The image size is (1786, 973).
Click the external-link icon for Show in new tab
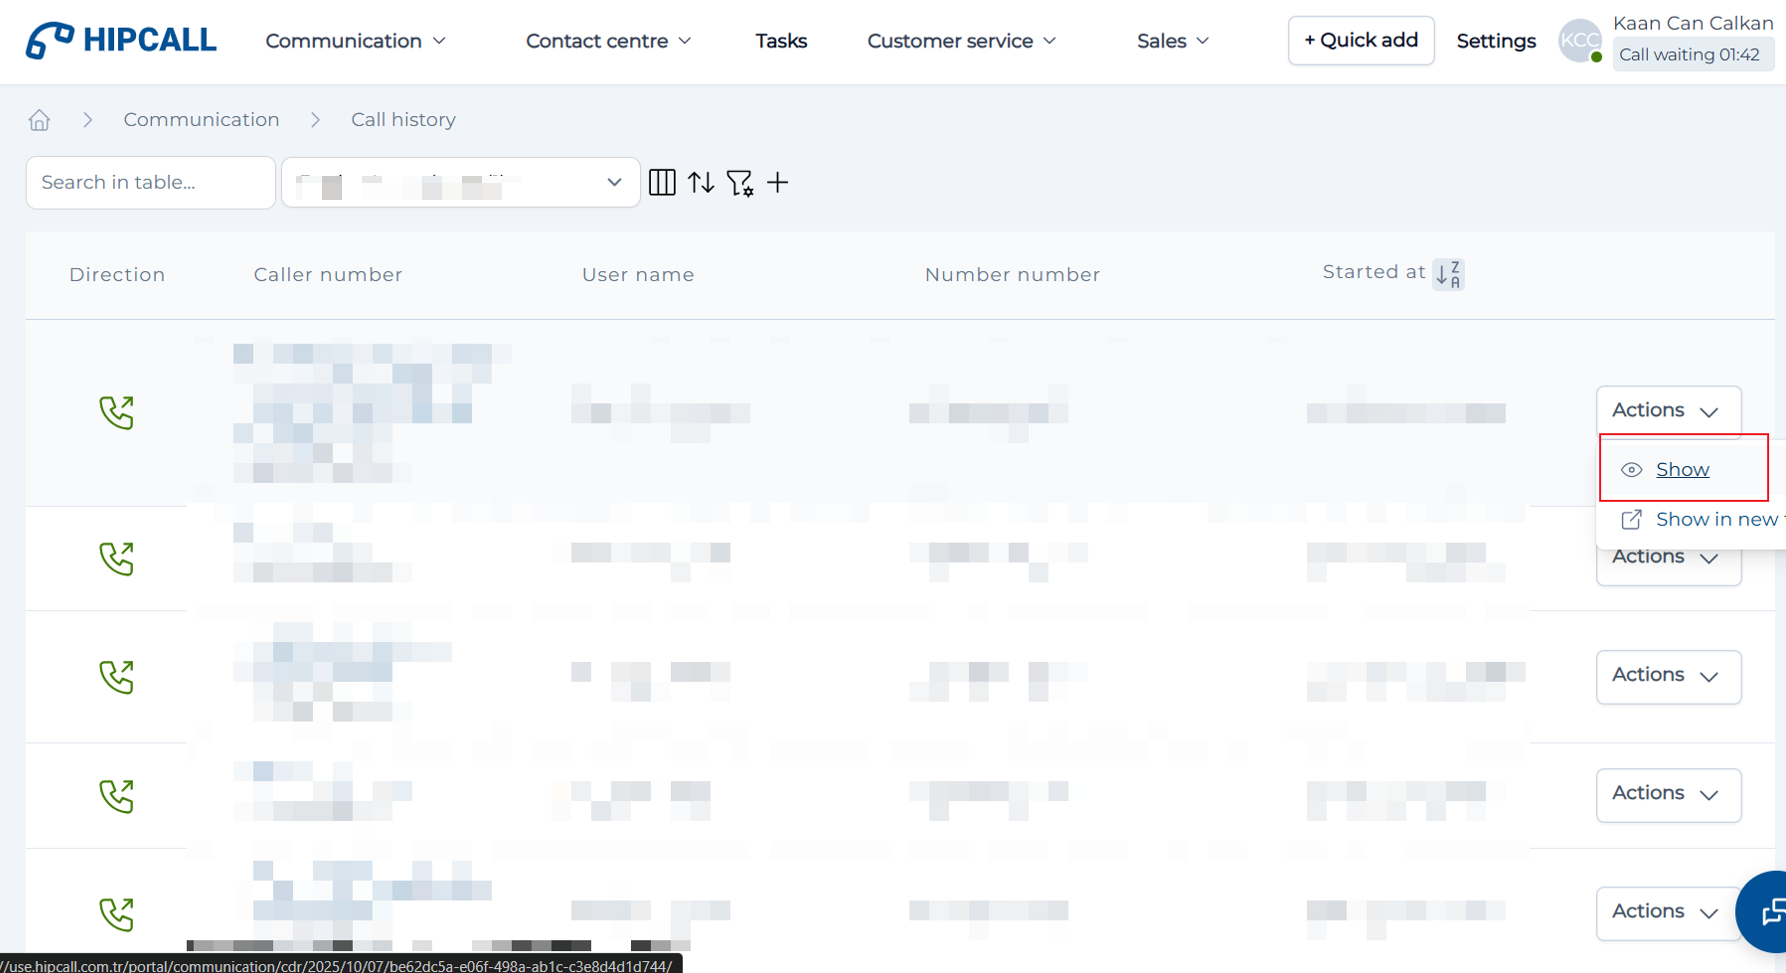click(1631, 519)
